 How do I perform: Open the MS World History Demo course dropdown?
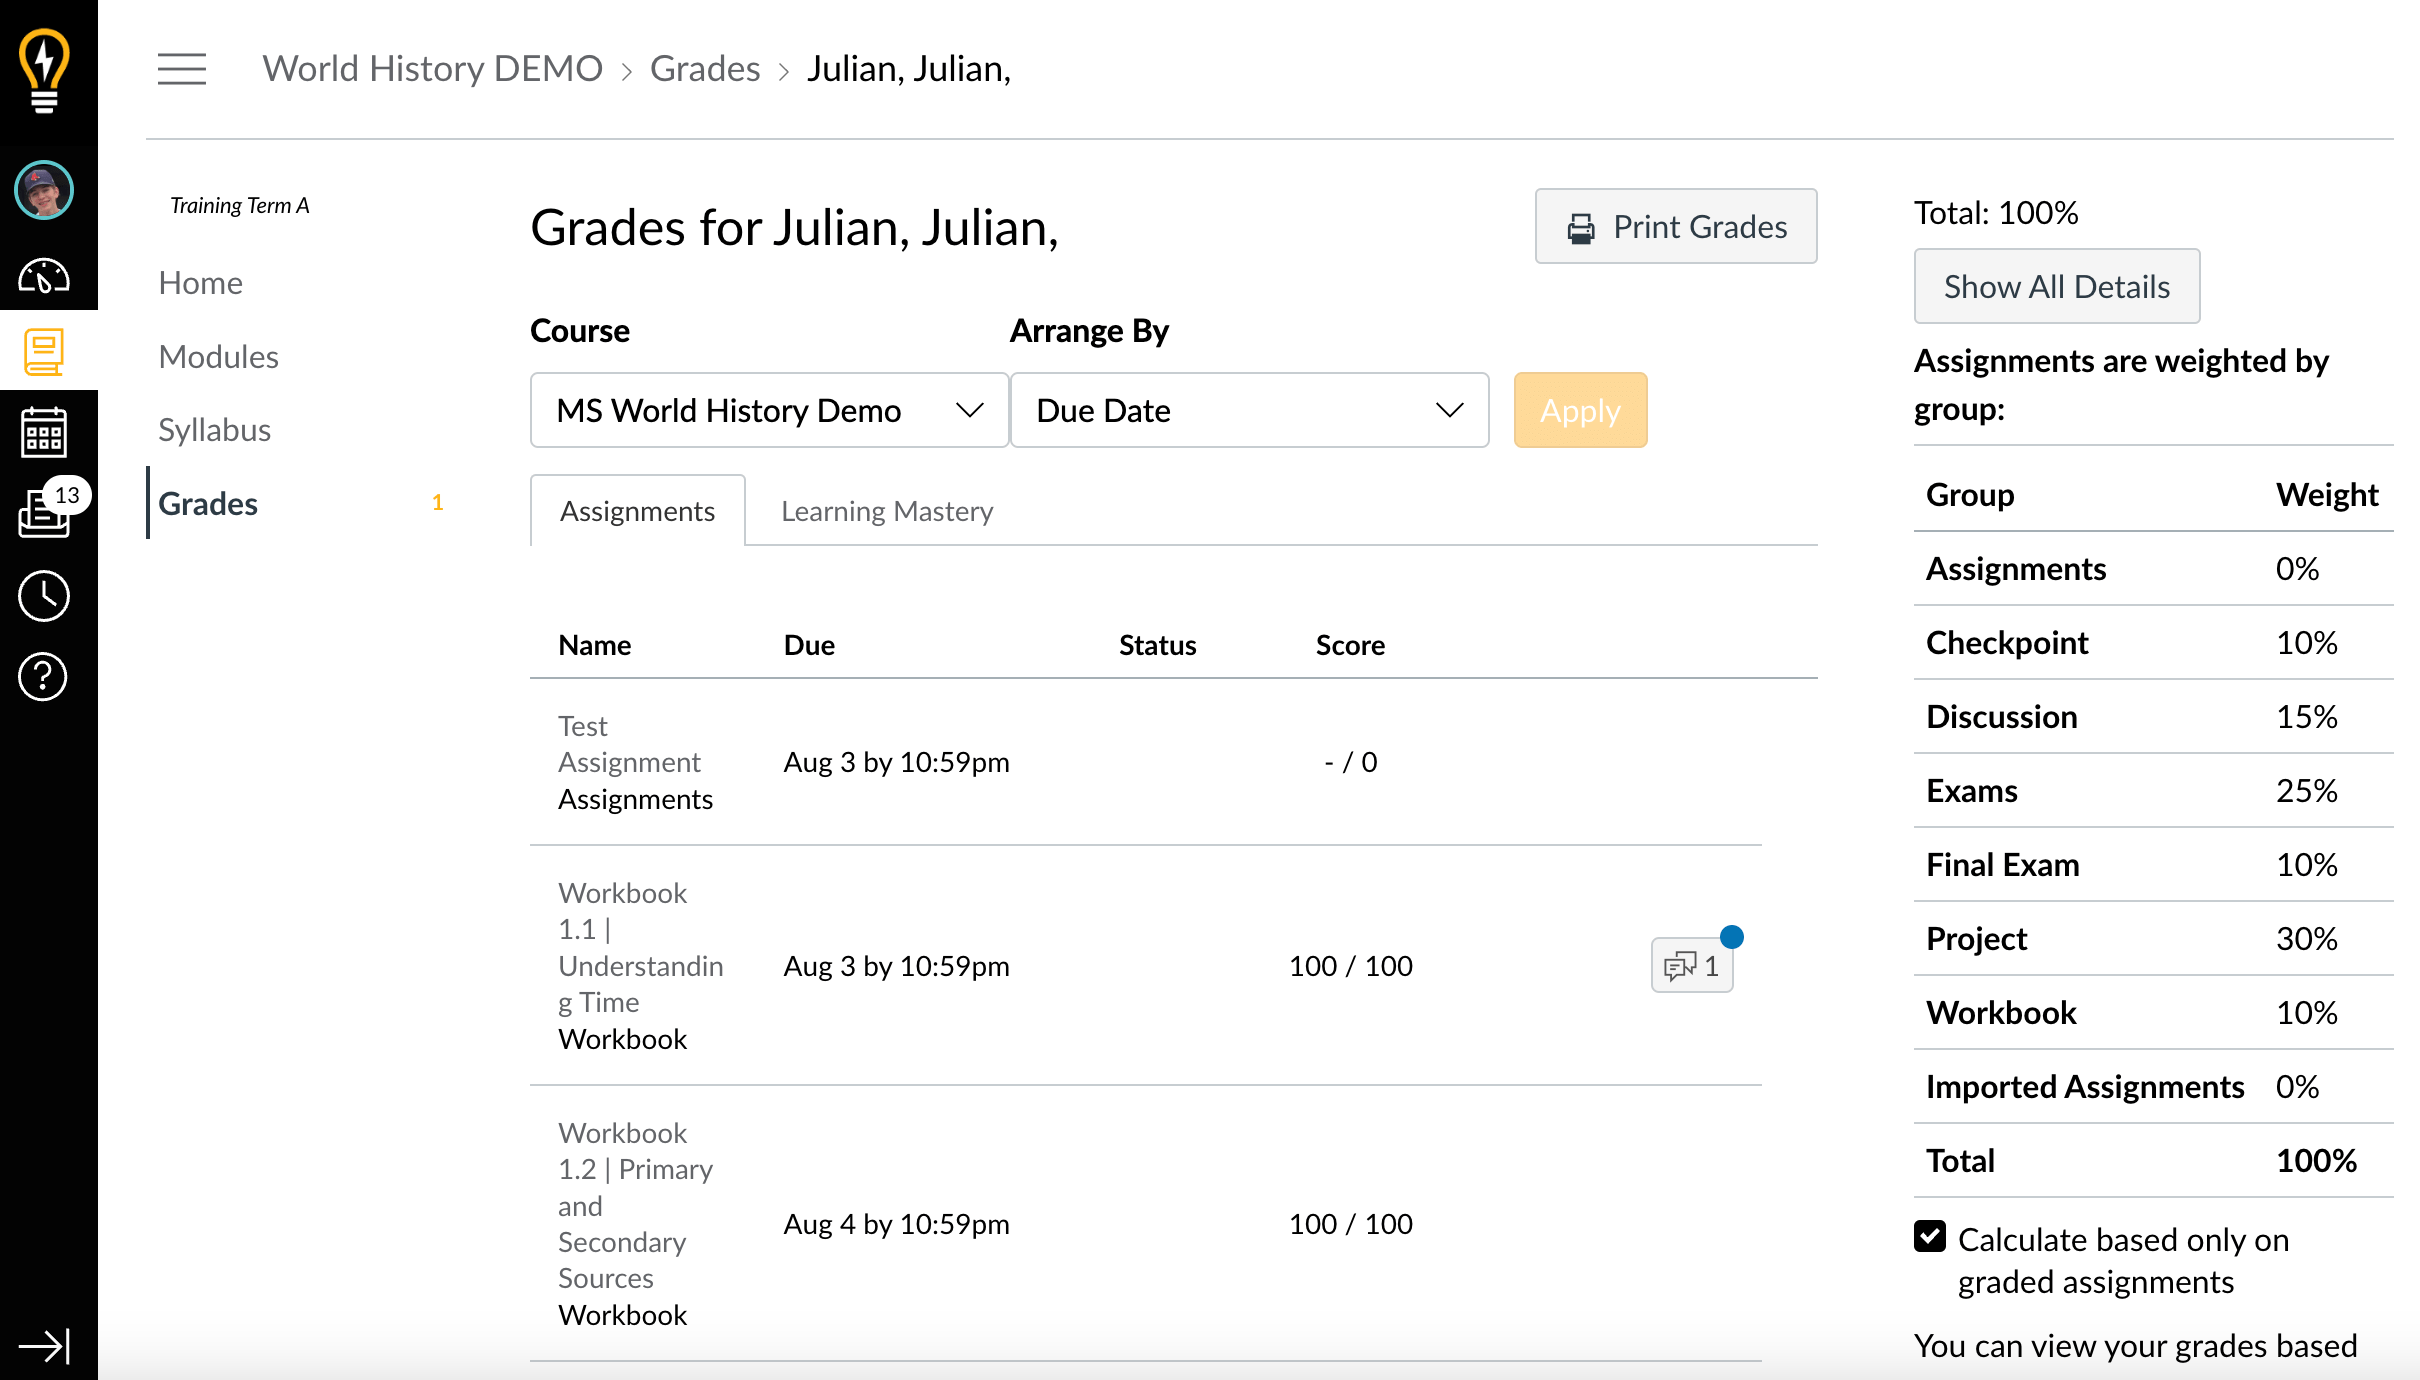(x=768, y=410)
